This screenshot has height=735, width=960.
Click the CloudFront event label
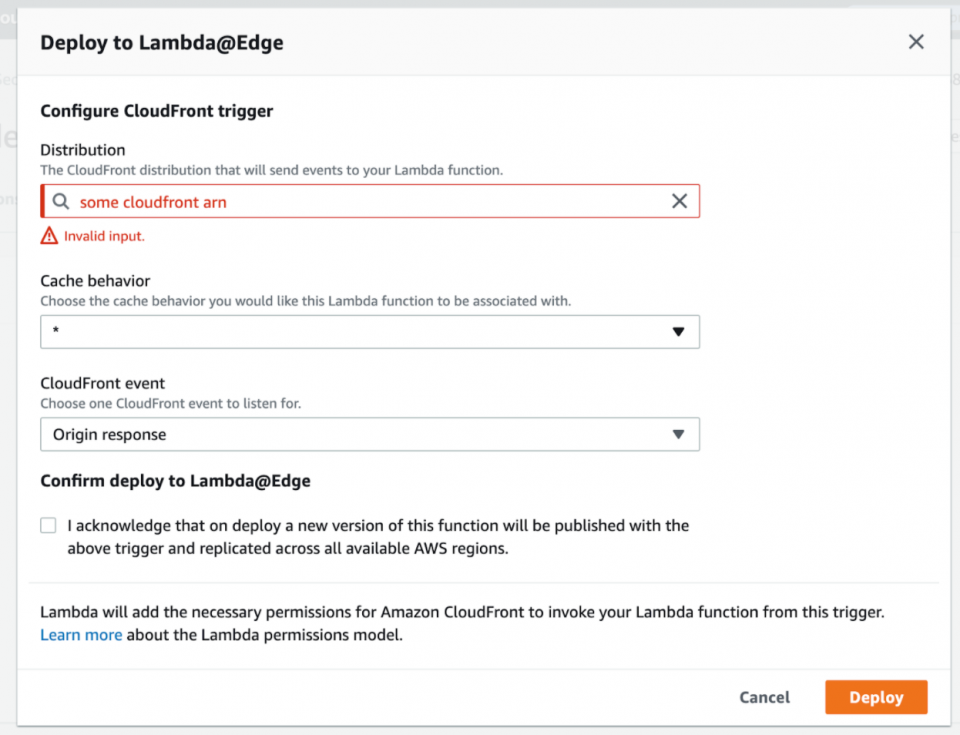[103, 383]
